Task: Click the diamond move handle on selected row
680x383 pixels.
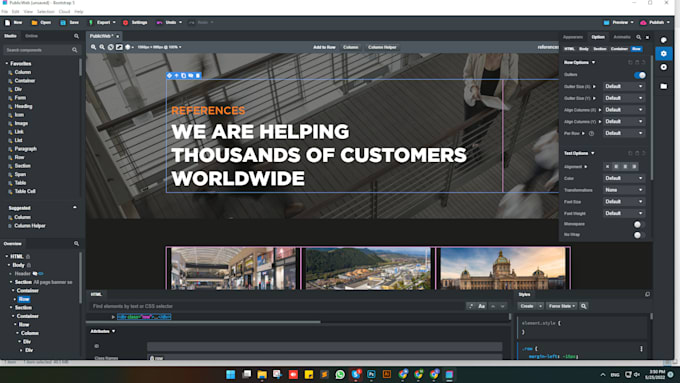Action: [x=170, y=75]
